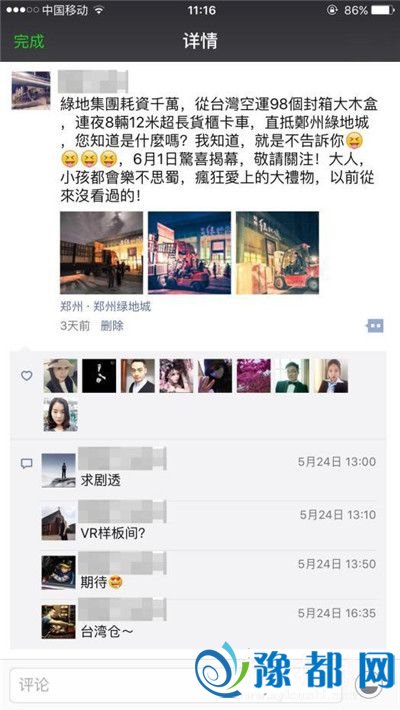Tap the 台湾仓~ comment

click(x=107, y=631)
